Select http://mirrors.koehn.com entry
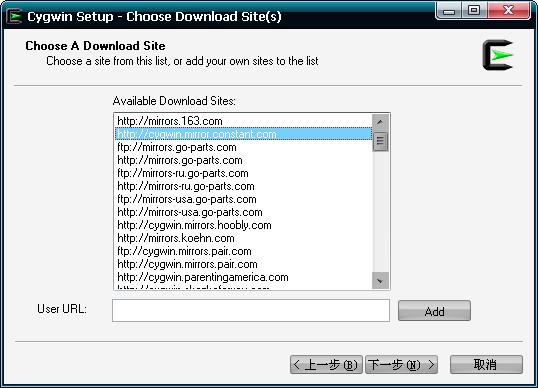The height and width of the screenshot is (388, 538). (x=243, y=238)
